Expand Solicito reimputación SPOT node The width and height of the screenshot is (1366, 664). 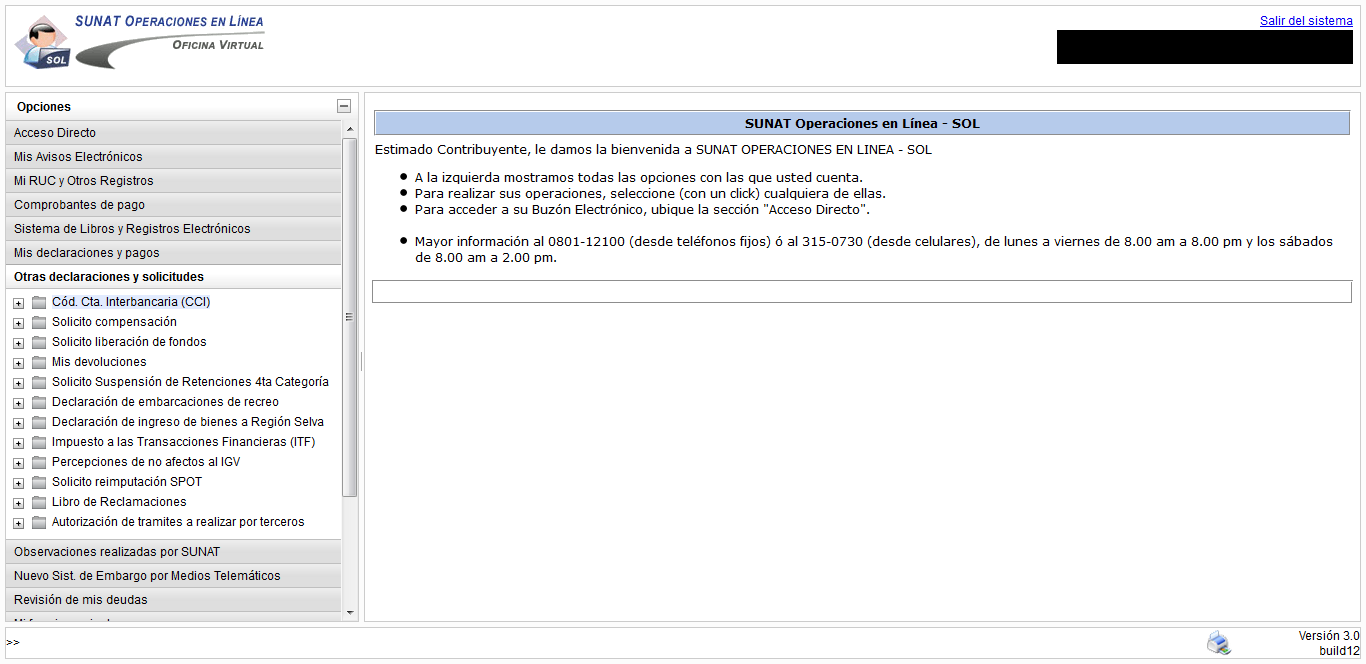[x=18, y=483]
